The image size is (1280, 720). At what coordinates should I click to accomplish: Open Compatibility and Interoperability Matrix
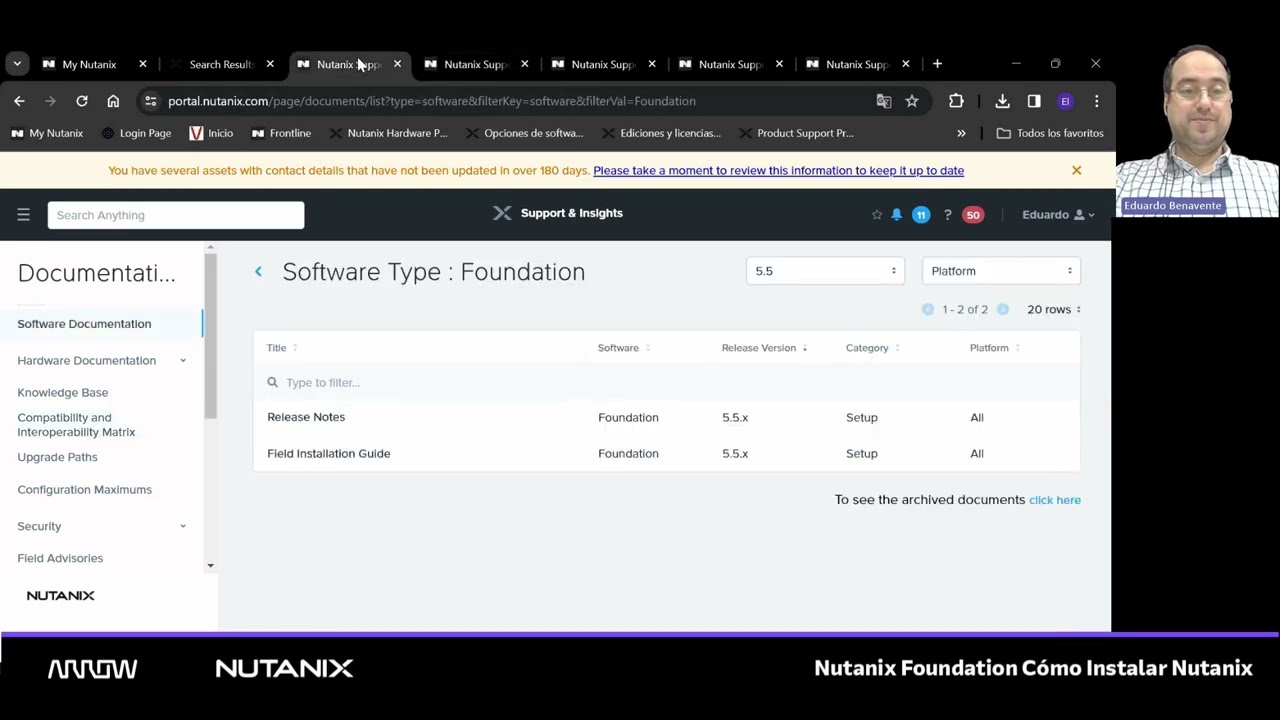pyautogui.click(x=76, y=425)
